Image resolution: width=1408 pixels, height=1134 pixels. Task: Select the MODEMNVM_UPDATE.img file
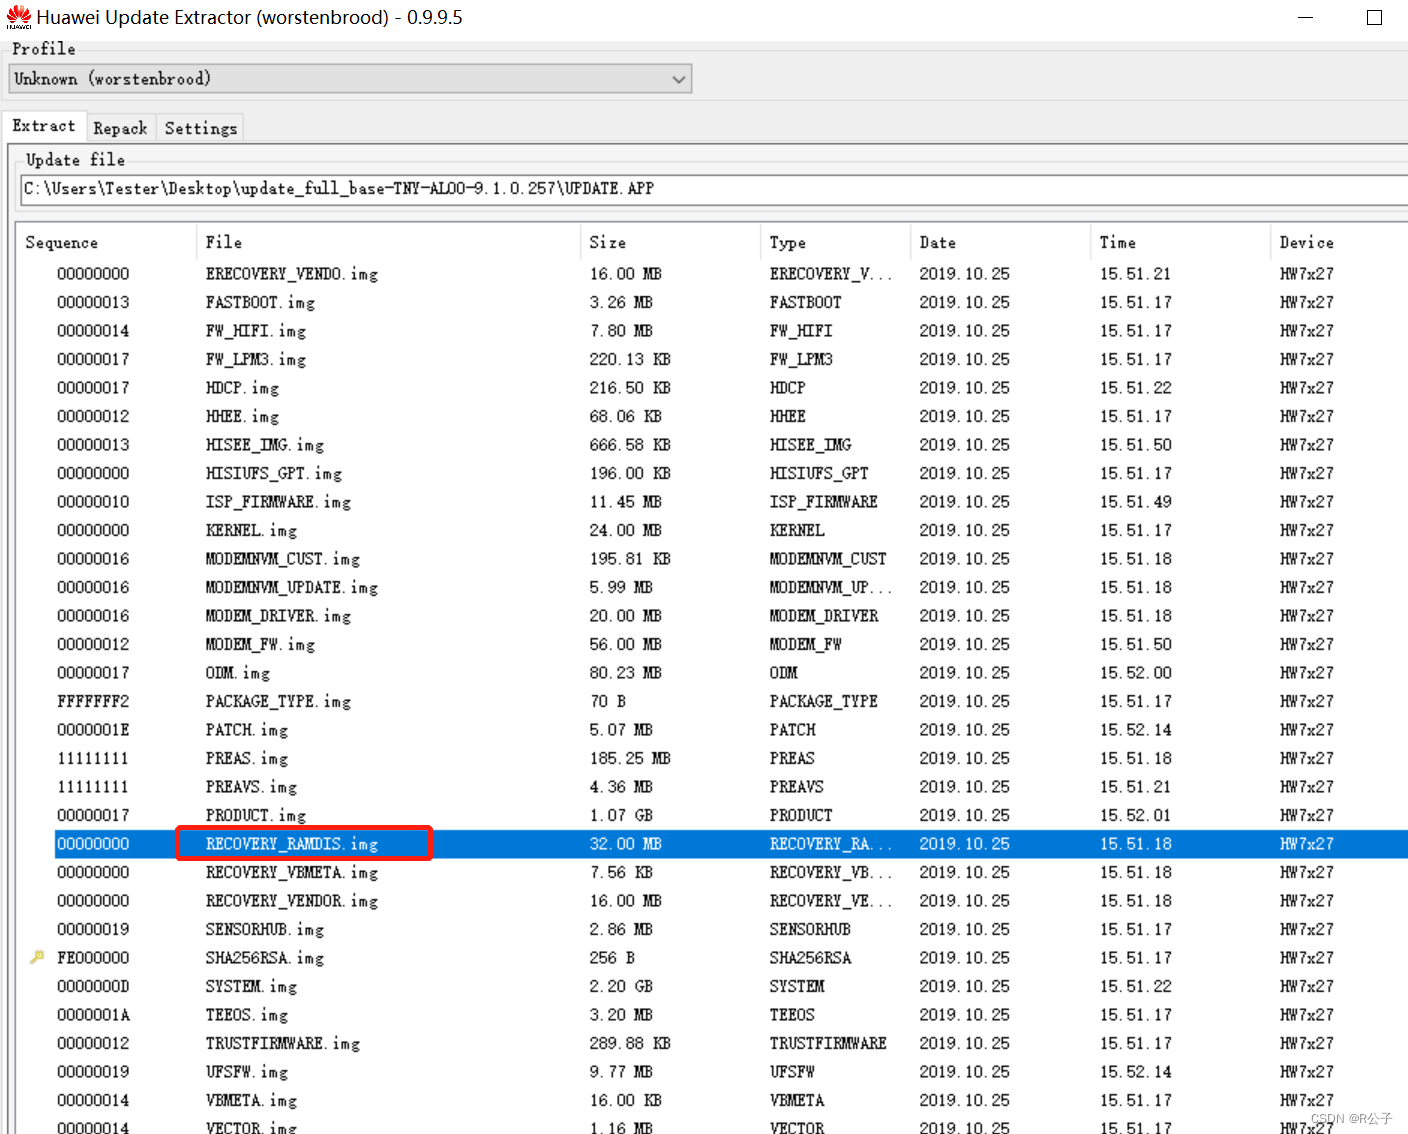click(291, 587)
